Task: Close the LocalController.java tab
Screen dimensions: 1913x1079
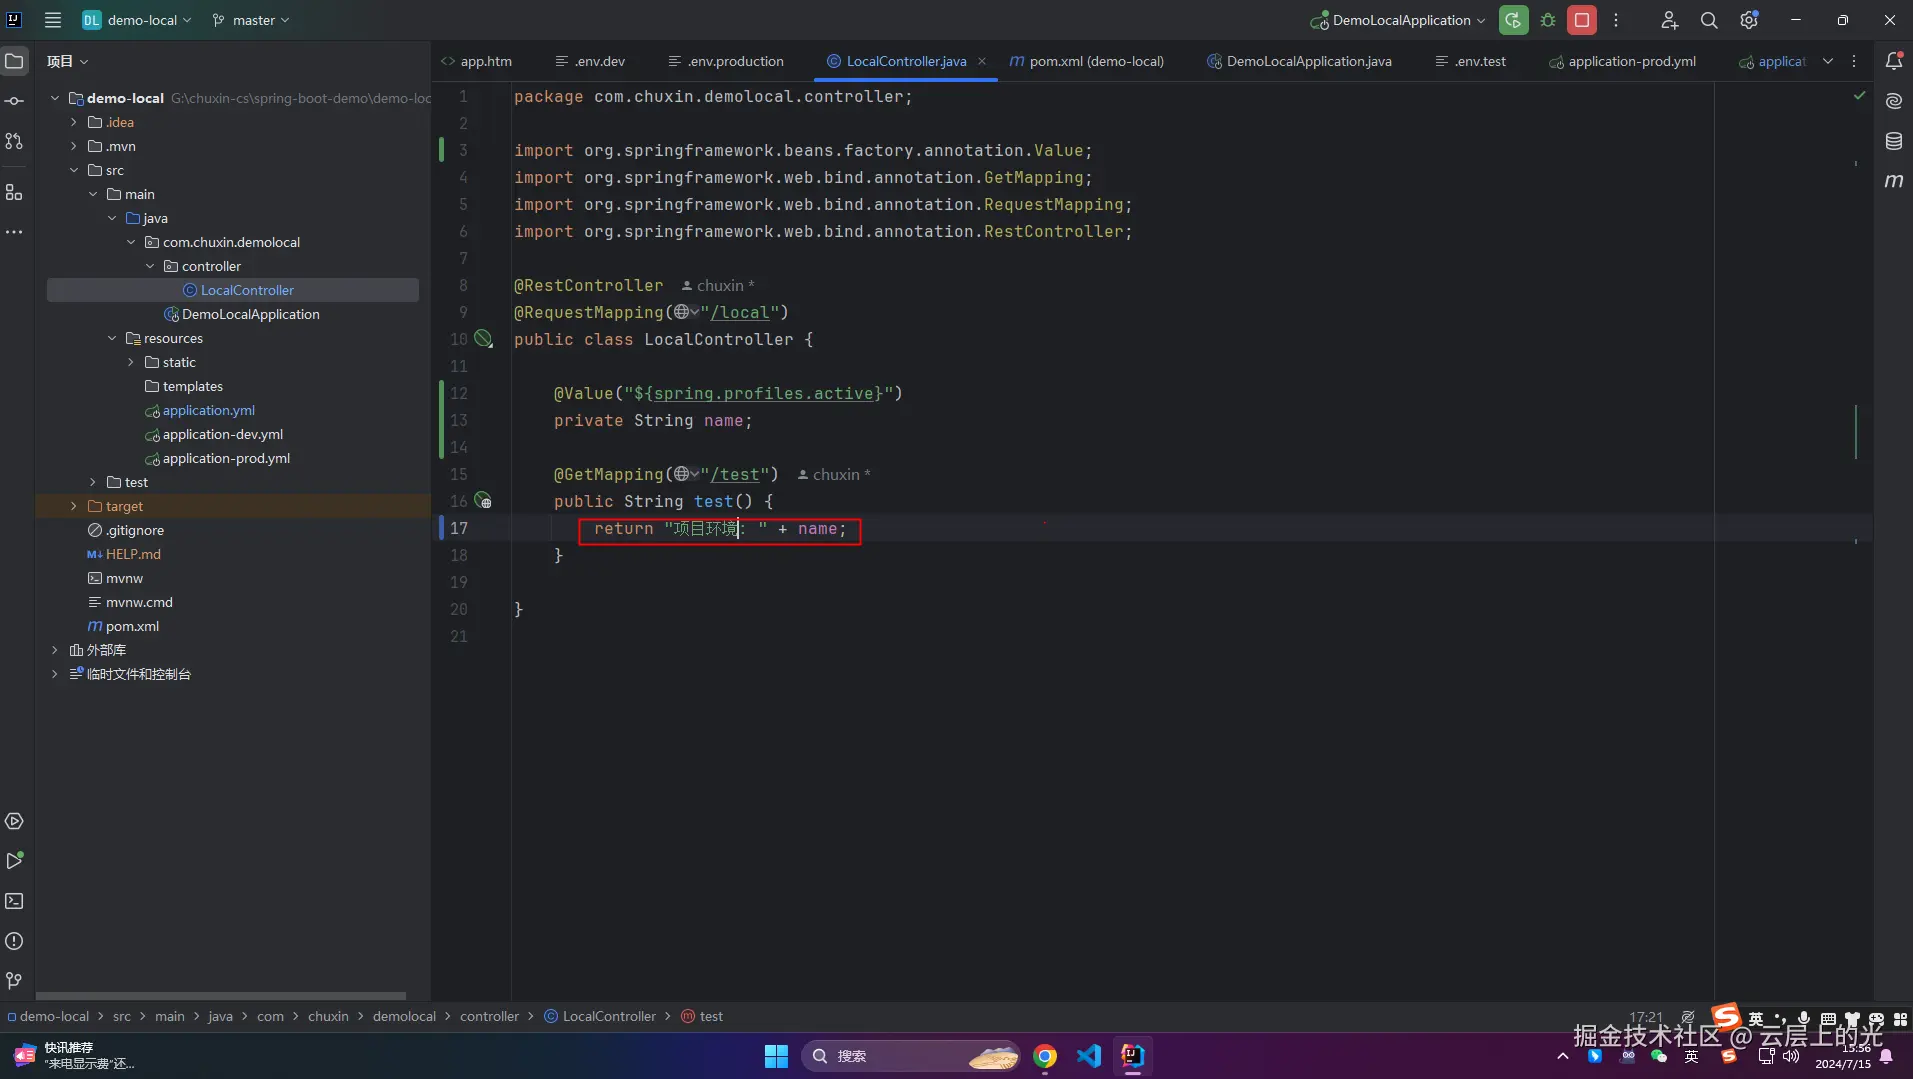Action: click(x=982, y=61)
